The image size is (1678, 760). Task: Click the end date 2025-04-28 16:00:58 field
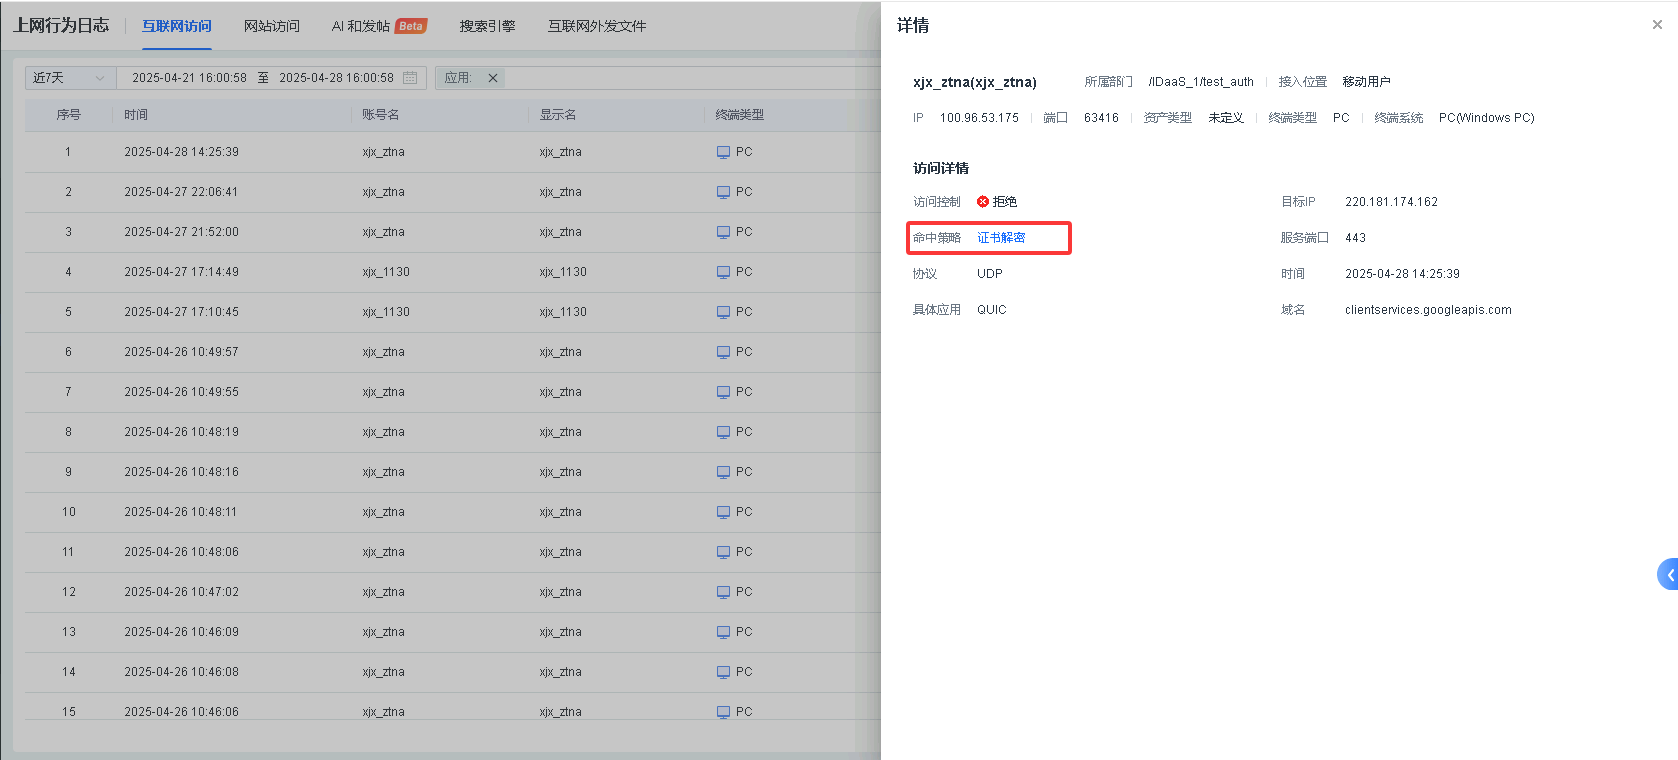336,78
